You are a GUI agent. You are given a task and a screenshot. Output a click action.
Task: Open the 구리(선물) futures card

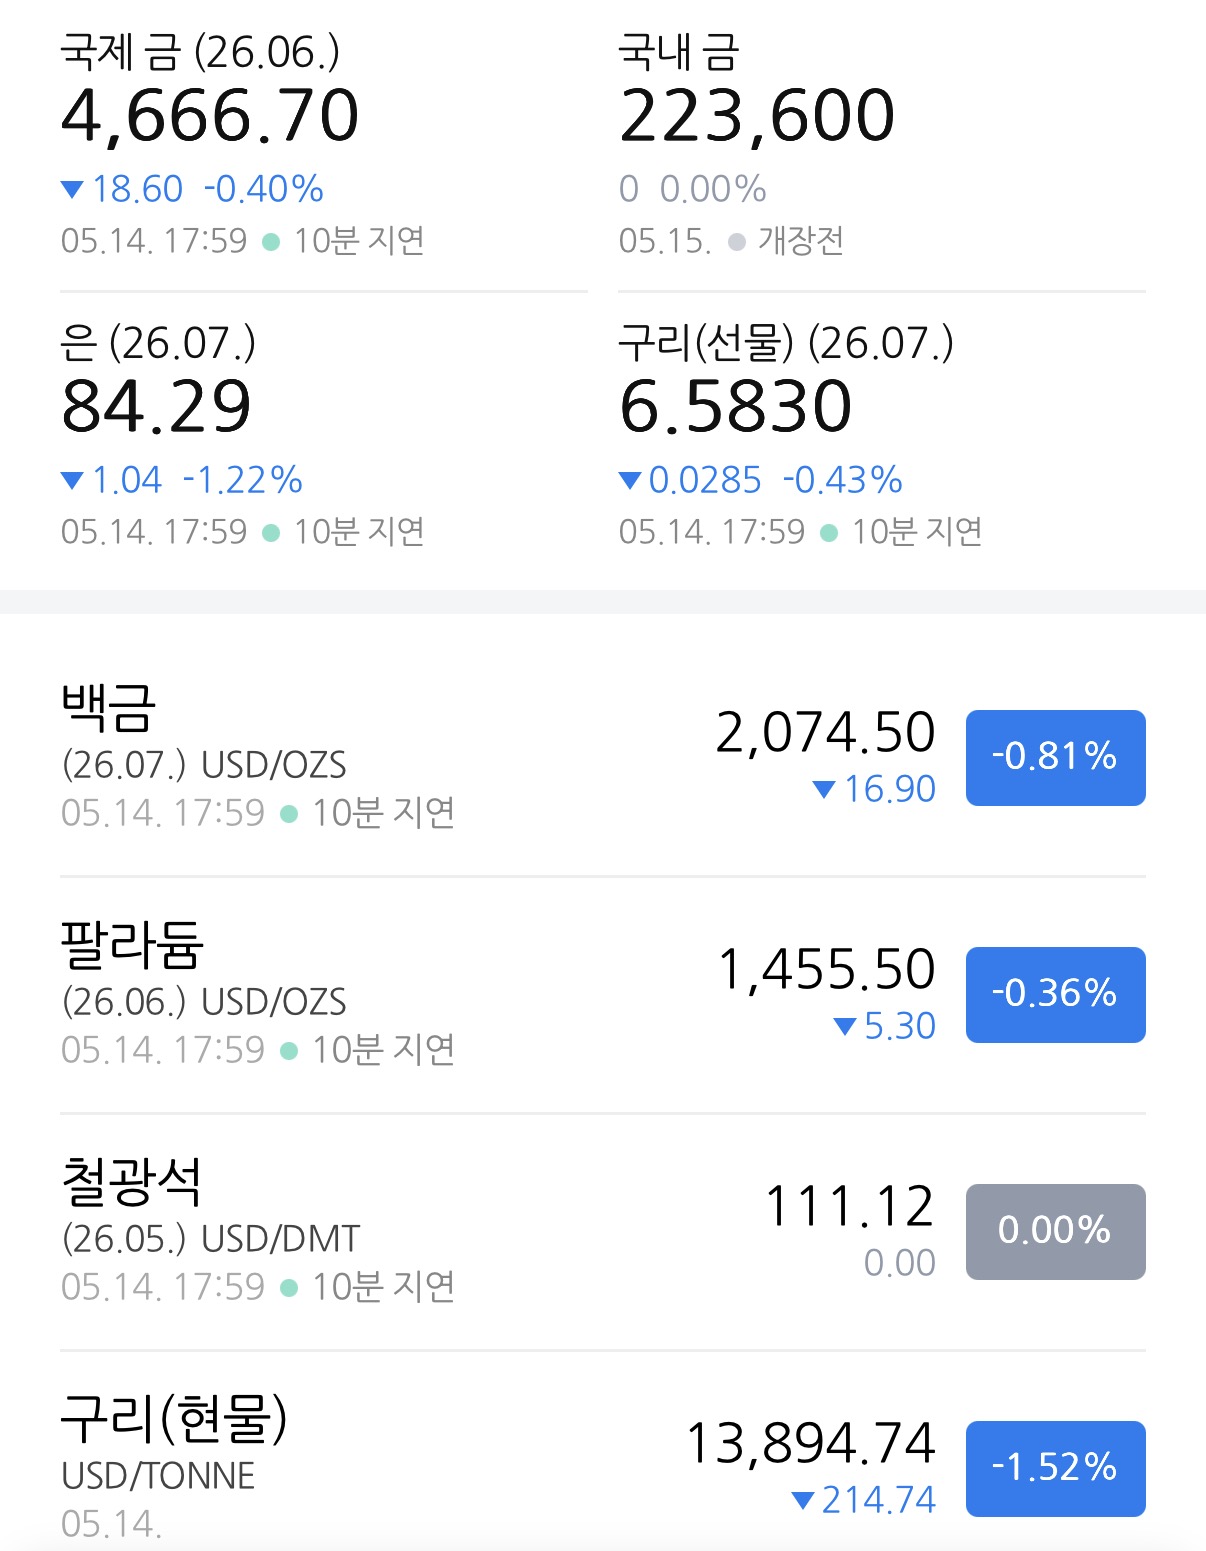click(x=881, y=437)
